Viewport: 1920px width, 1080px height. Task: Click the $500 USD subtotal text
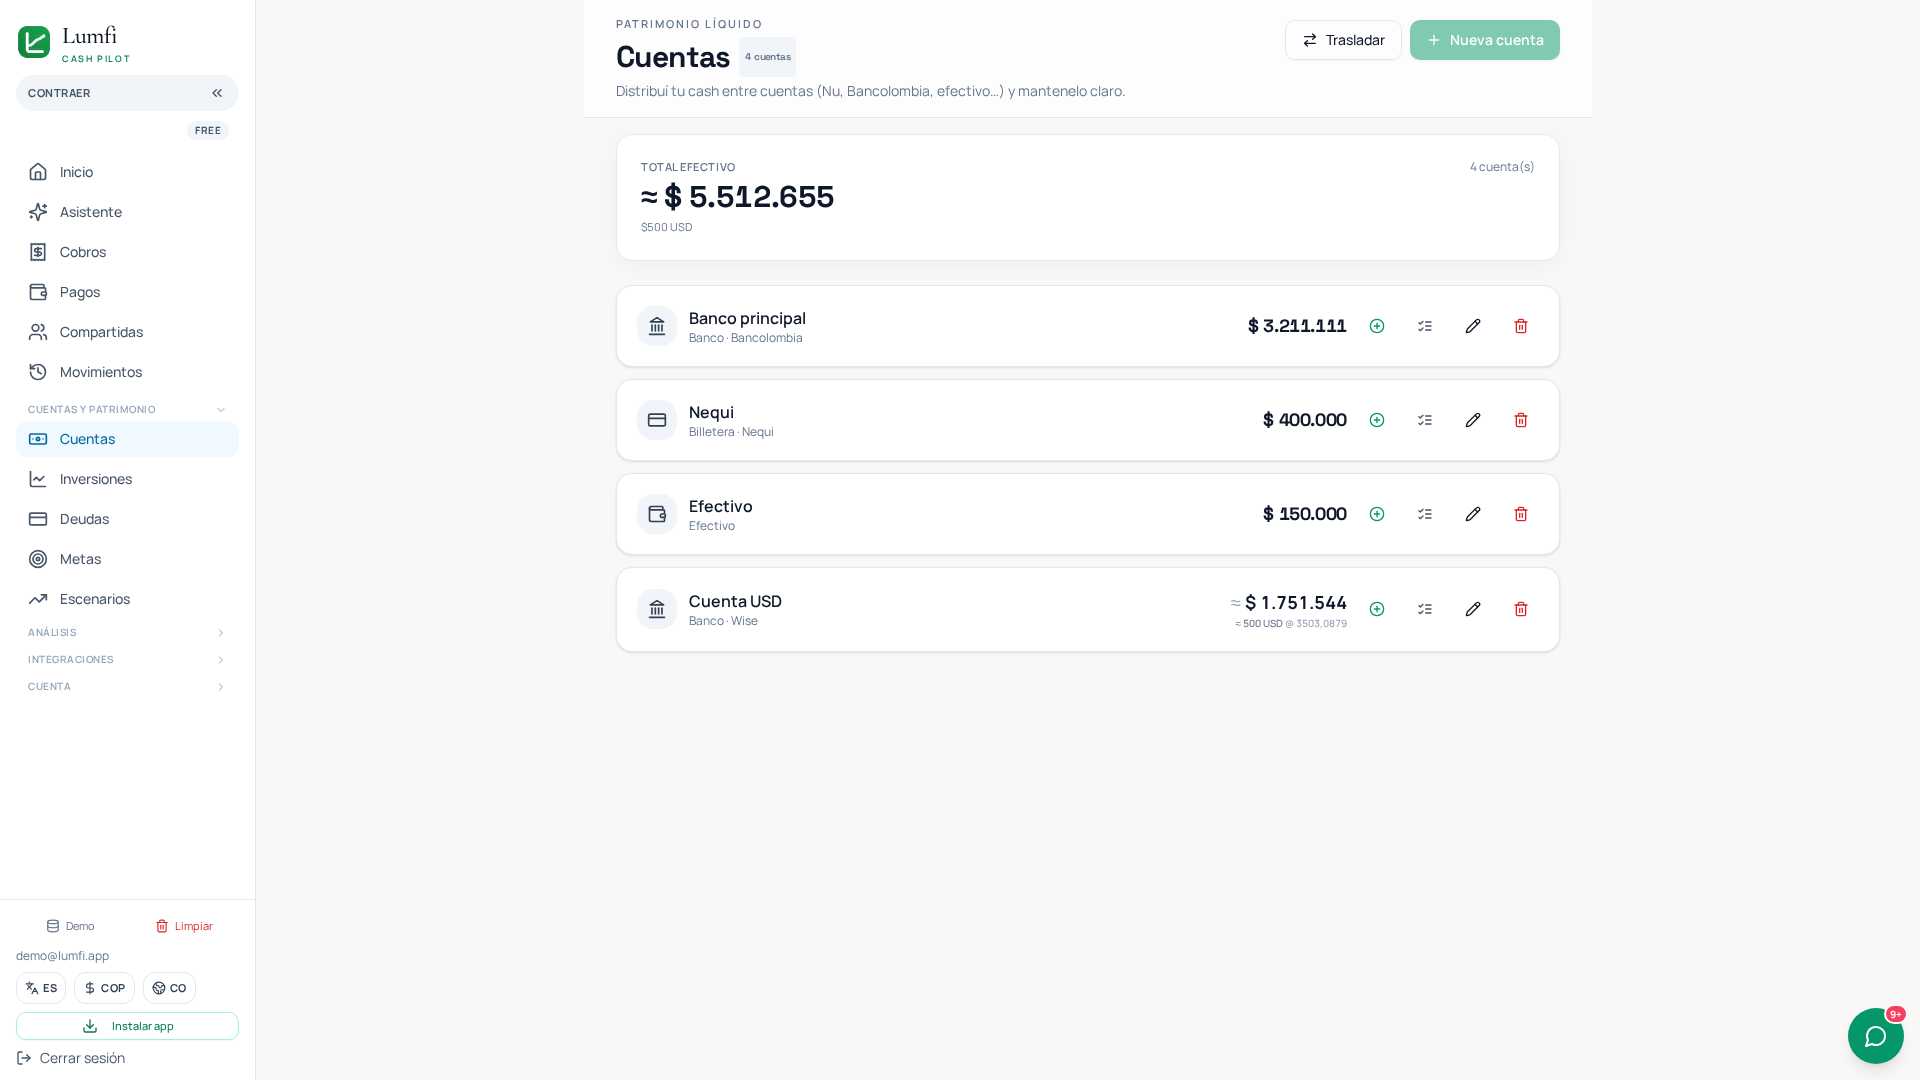[666, 228]
